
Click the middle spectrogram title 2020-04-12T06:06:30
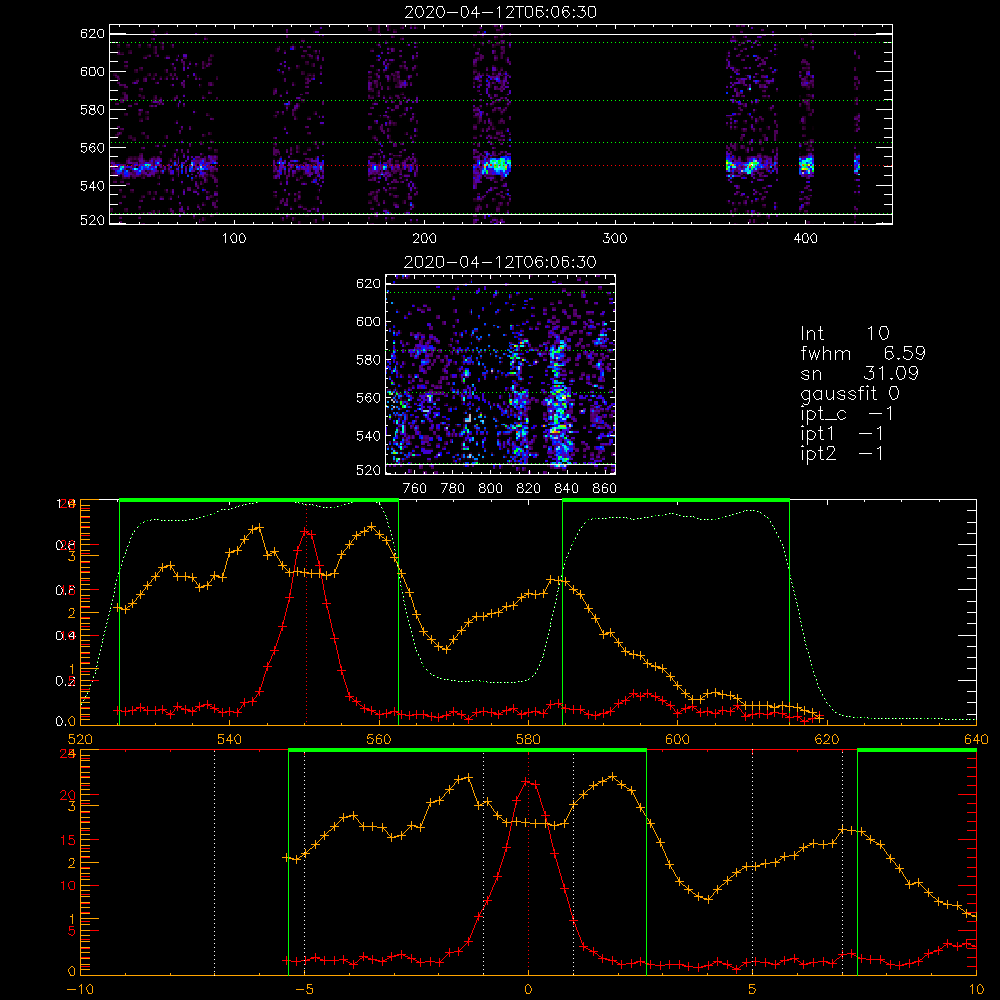pyautogui.click(x=500, y=262)
